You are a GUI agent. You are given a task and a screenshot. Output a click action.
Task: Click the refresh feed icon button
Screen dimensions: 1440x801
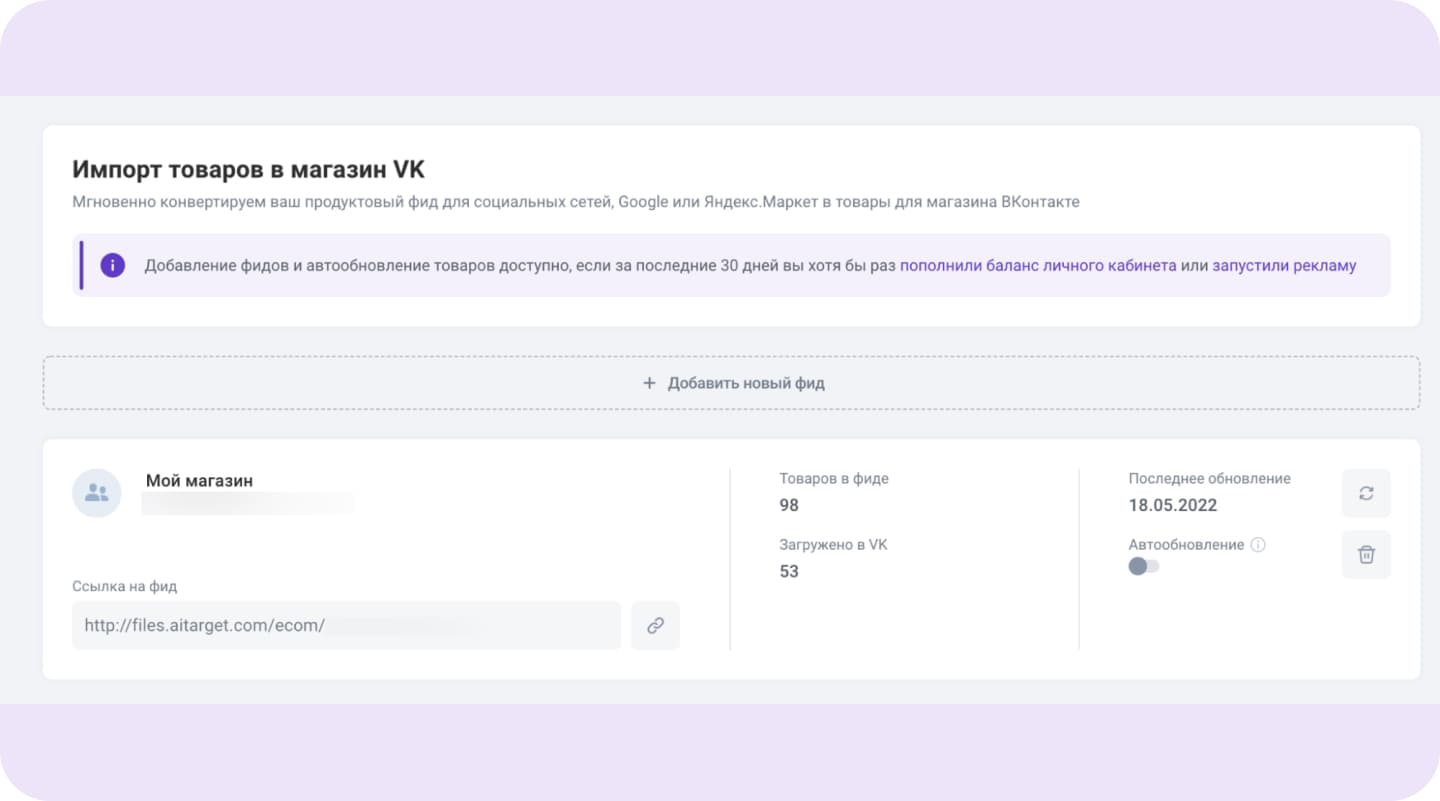click(x=1366, y=493)
